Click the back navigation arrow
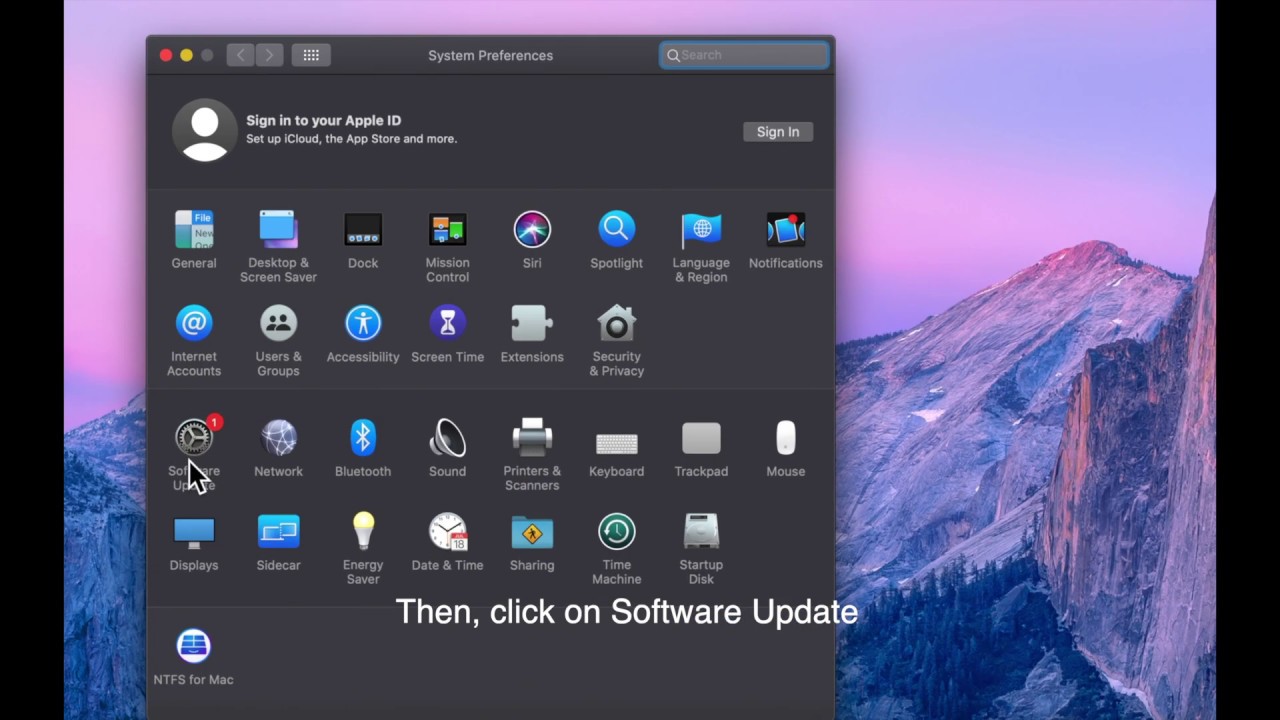Image resolution: width=1280 pixels, height=720 pixels. (240, 55)
